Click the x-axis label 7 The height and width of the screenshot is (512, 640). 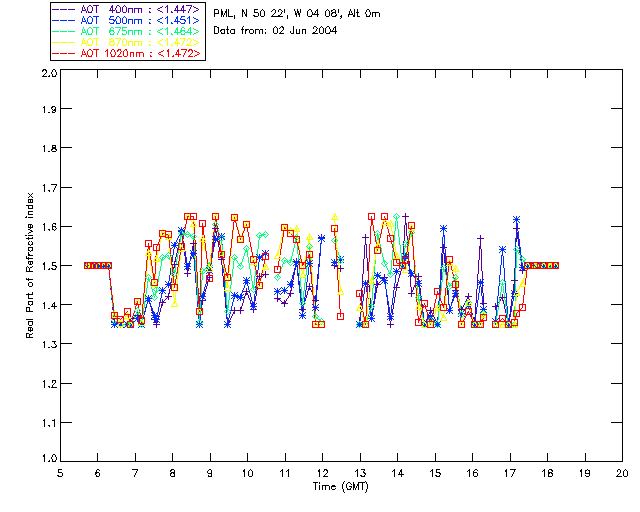click(x=135, y=473)
